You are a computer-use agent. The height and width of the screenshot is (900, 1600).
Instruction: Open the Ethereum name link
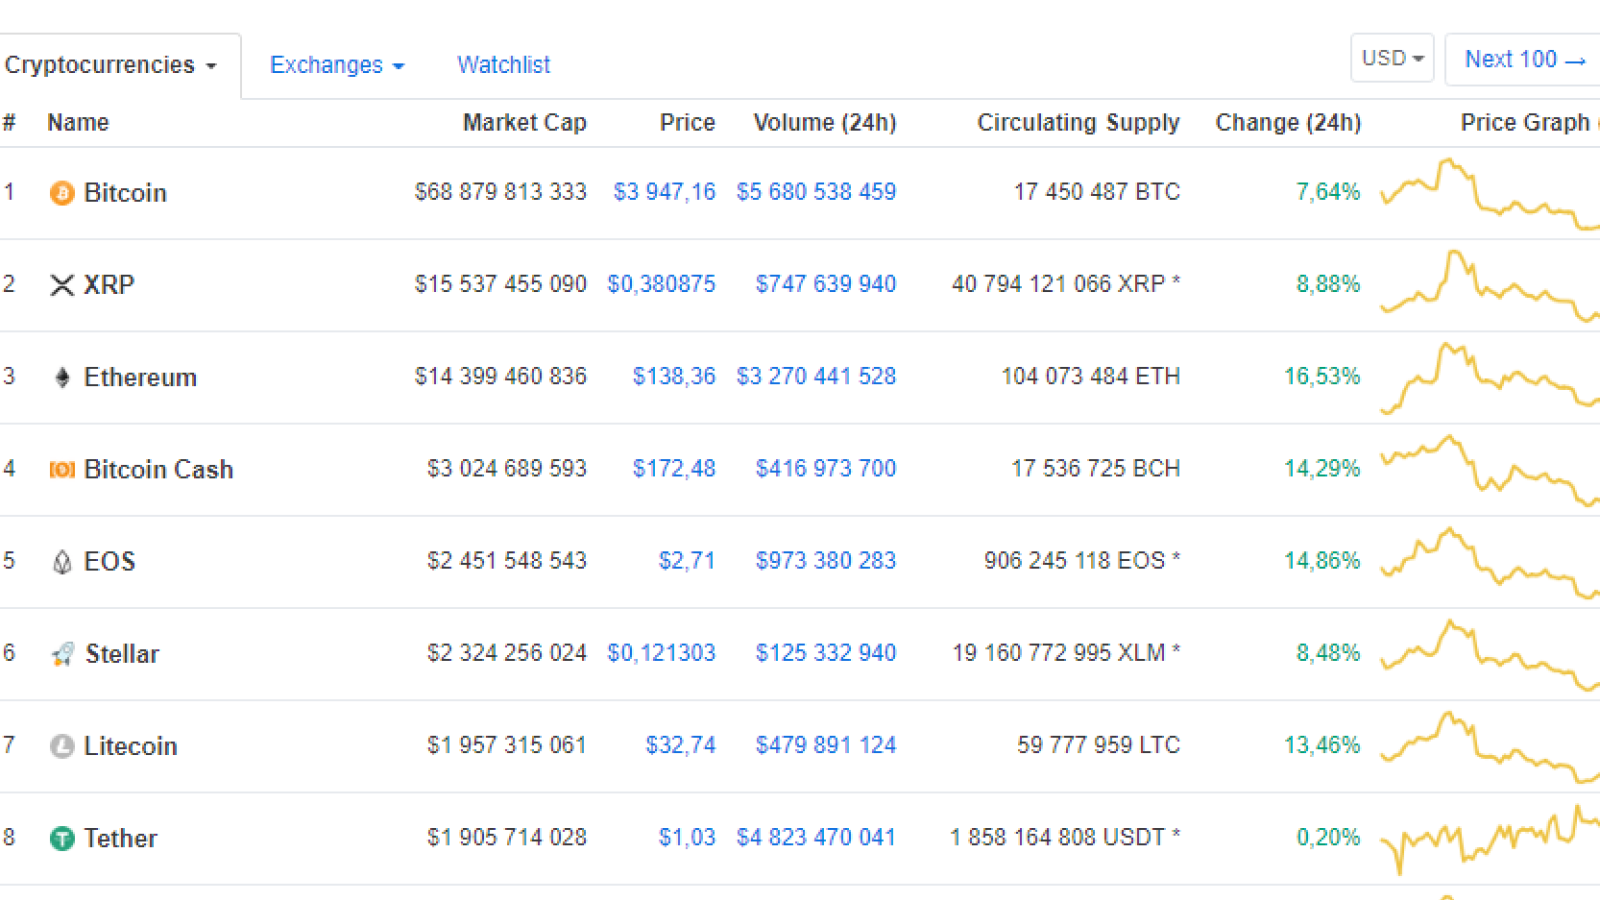click(x=140, y=377)
